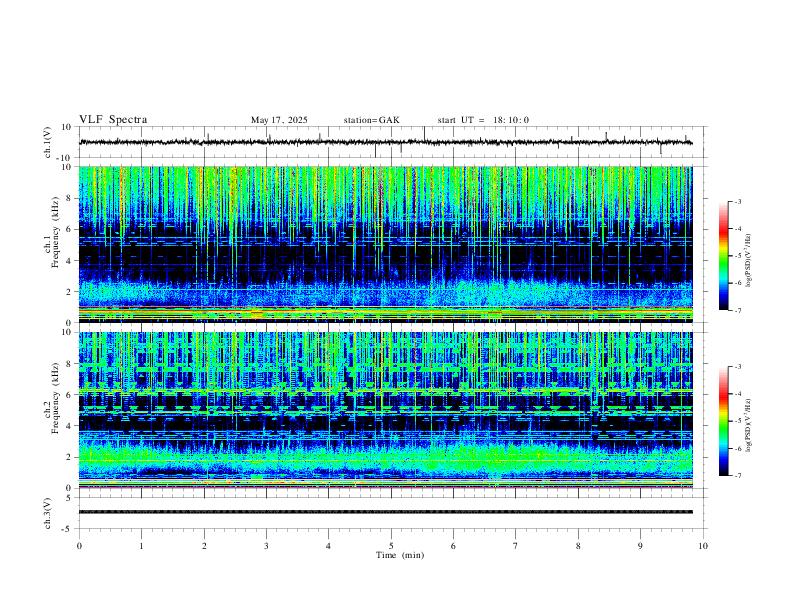Click the ch.2 spectrogram panel

(x=386, y=410)
